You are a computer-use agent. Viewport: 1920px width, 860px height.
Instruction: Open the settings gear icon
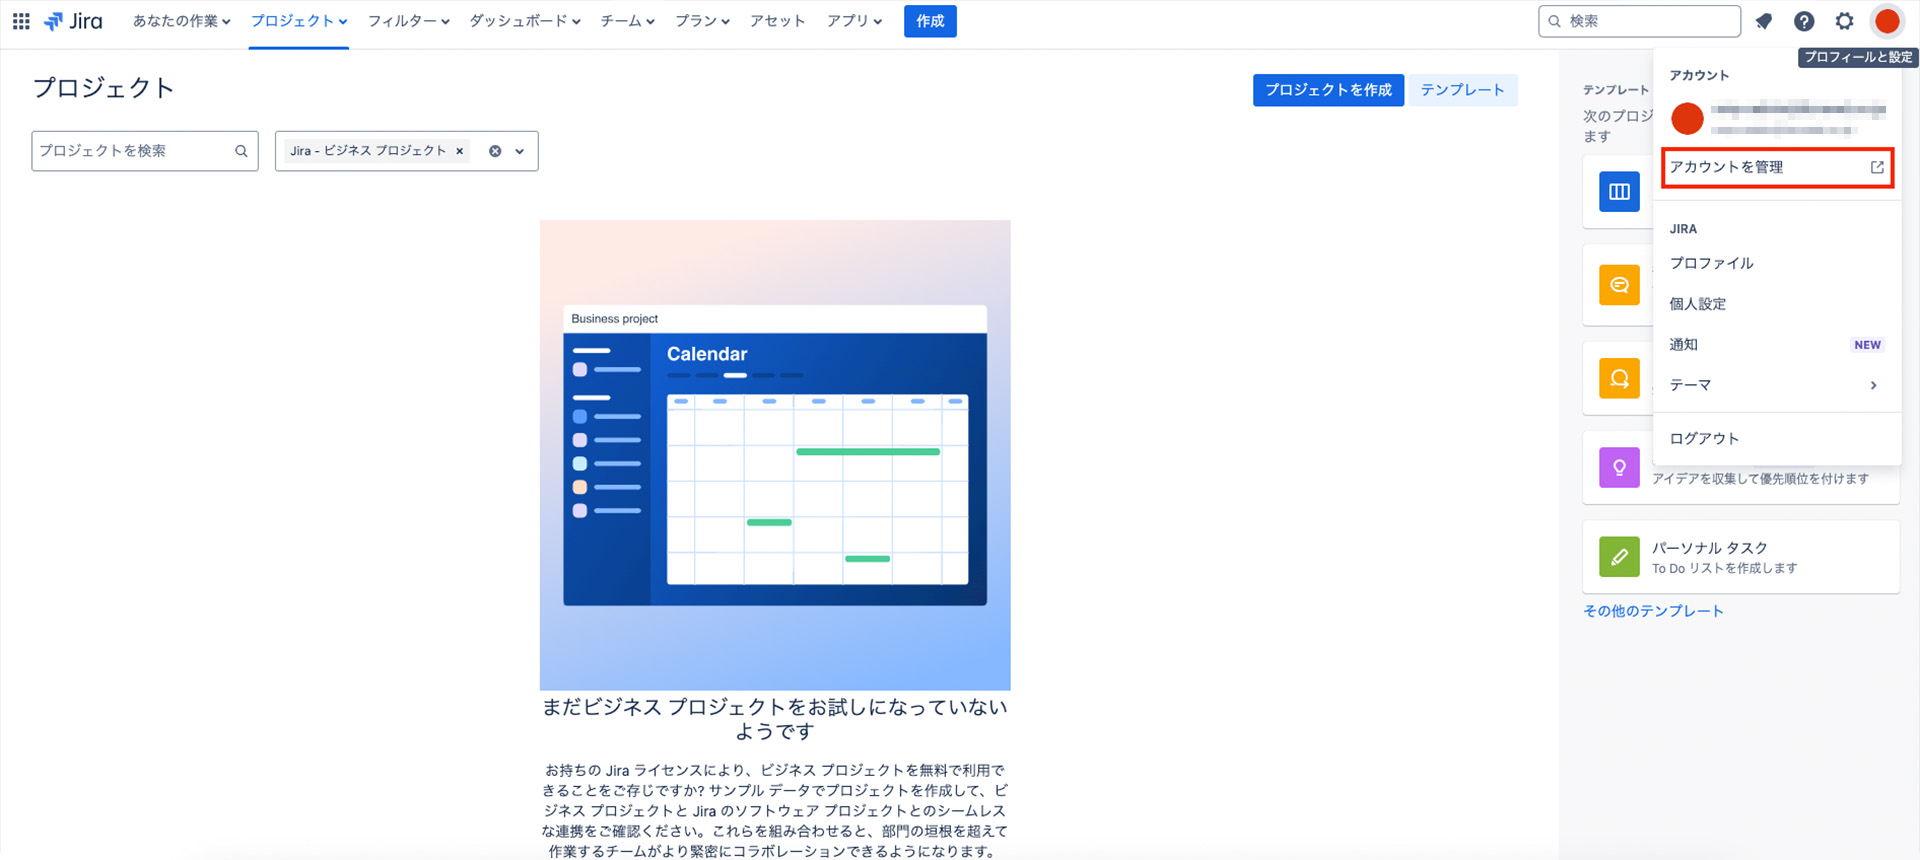click(x=1845, y=21)
